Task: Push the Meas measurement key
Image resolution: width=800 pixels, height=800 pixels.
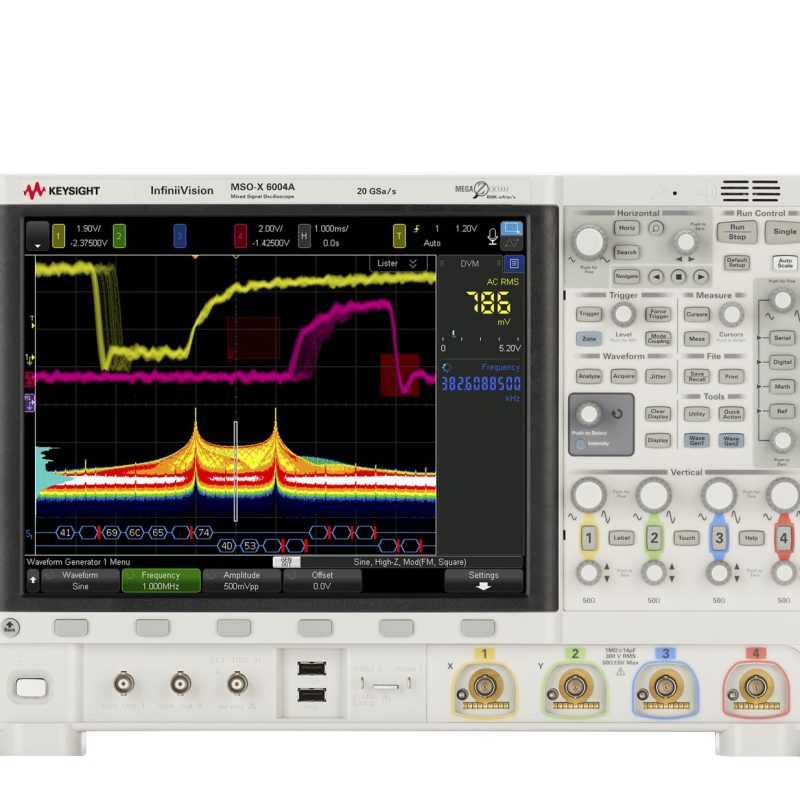Action: coord(696,338)
